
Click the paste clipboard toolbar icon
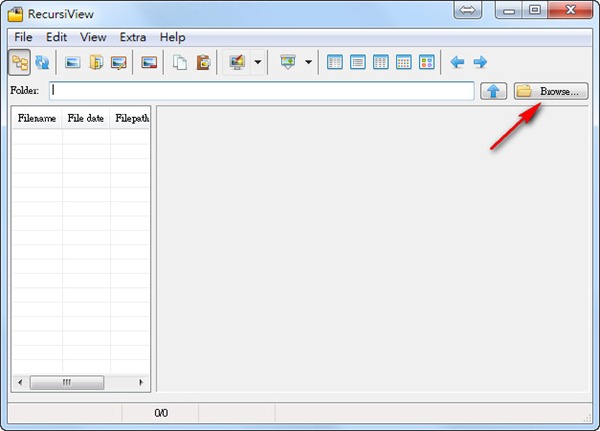click(203, 62)
